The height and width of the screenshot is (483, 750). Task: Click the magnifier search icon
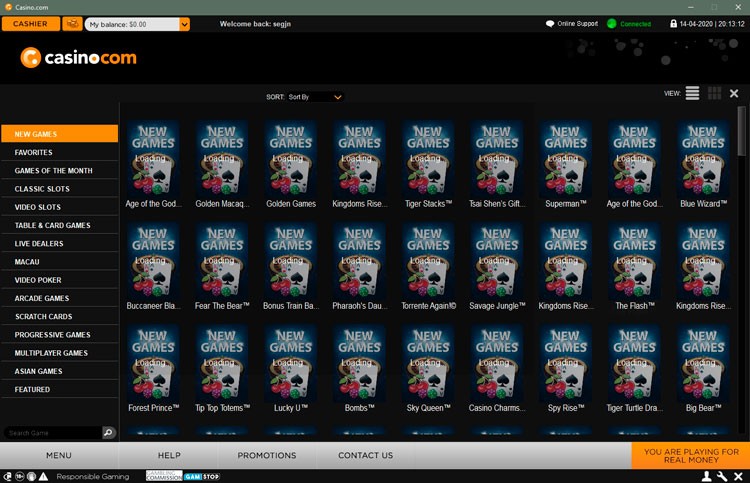tap(109, 432)
